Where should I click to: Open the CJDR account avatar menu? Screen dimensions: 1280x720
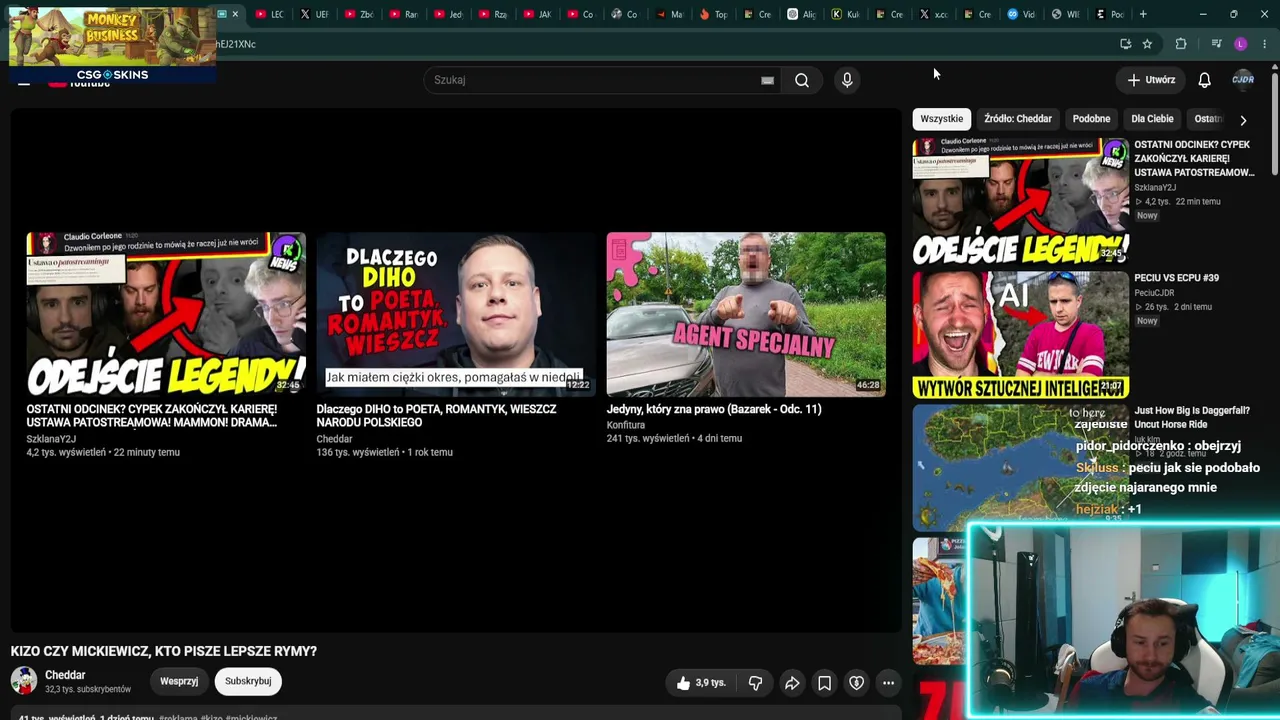[1243, 80]
